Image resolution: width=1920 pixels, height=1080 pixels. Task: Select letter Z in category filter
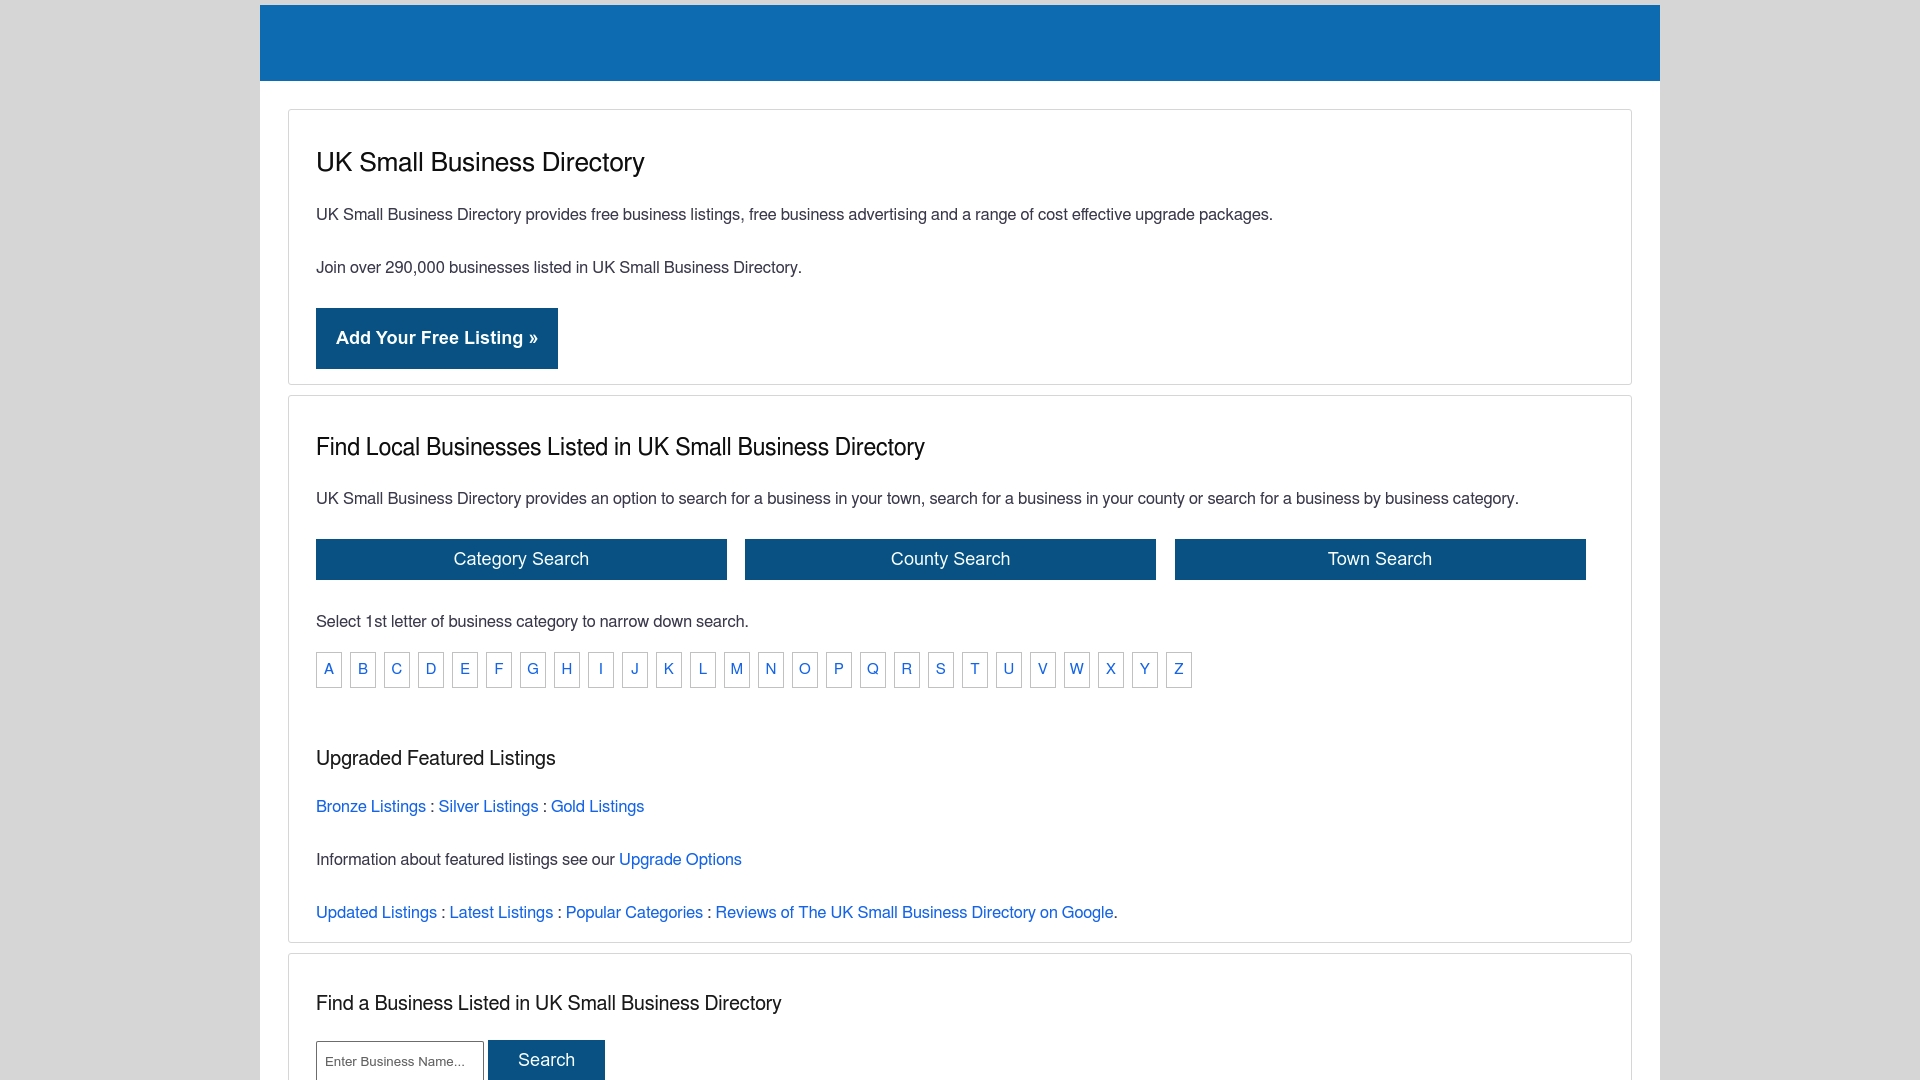(1178, 669)
